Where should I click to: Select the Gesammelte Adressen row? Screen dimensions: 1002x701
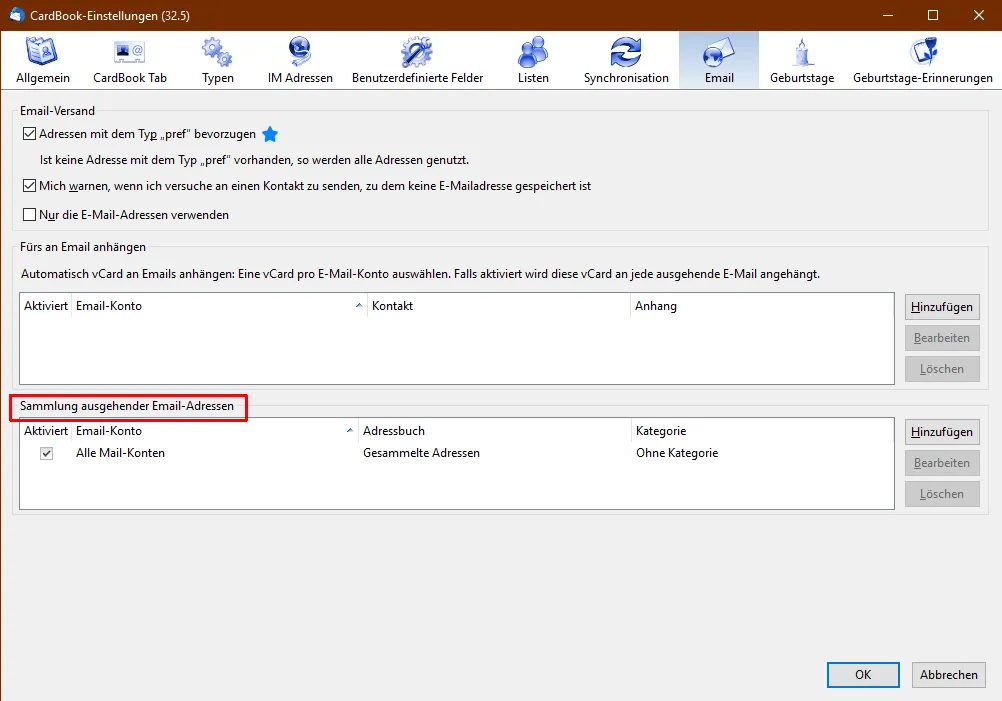pos(456,453)
